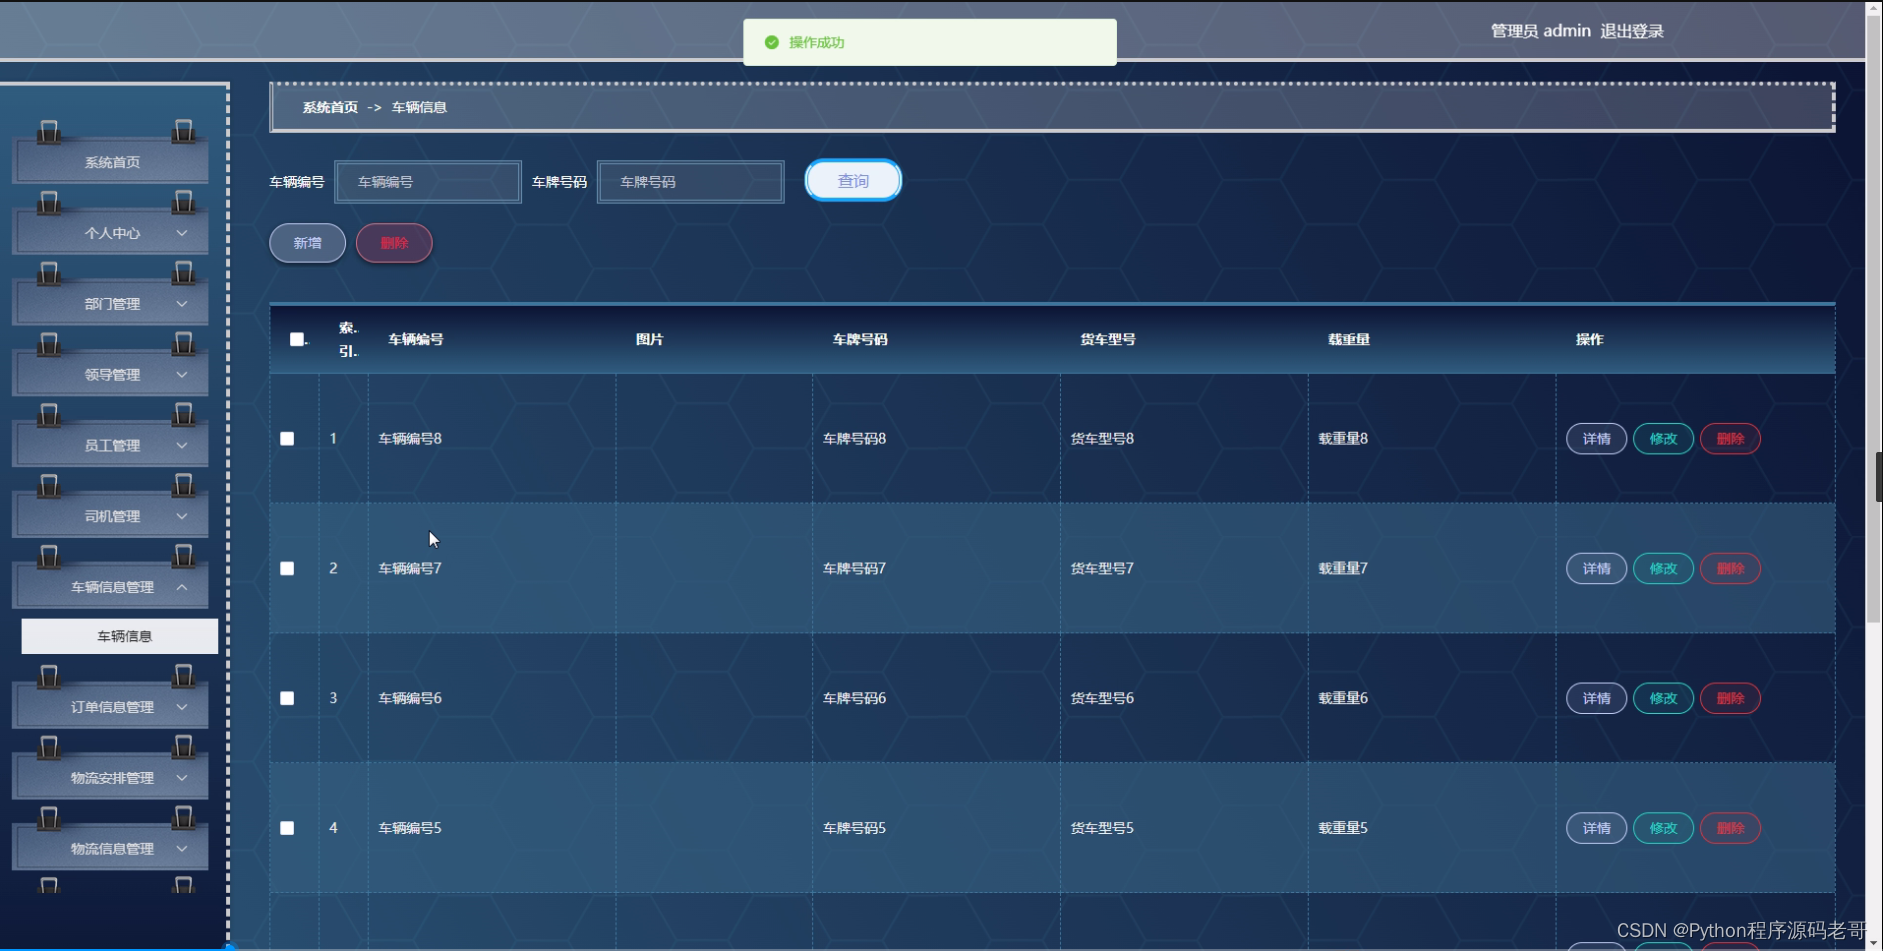The image size is (1883, 951).
Task: Click 修改 for row 车辆编号5
Action: click(x=1663, y=828)
